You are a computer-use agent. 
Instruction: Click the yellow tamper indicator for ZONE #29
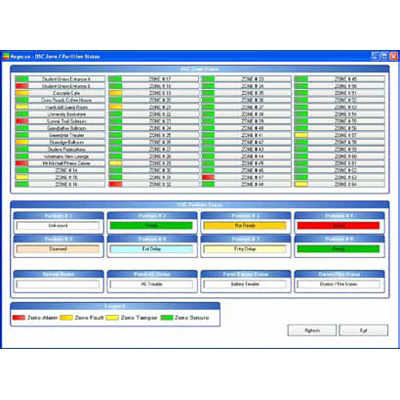115,163
